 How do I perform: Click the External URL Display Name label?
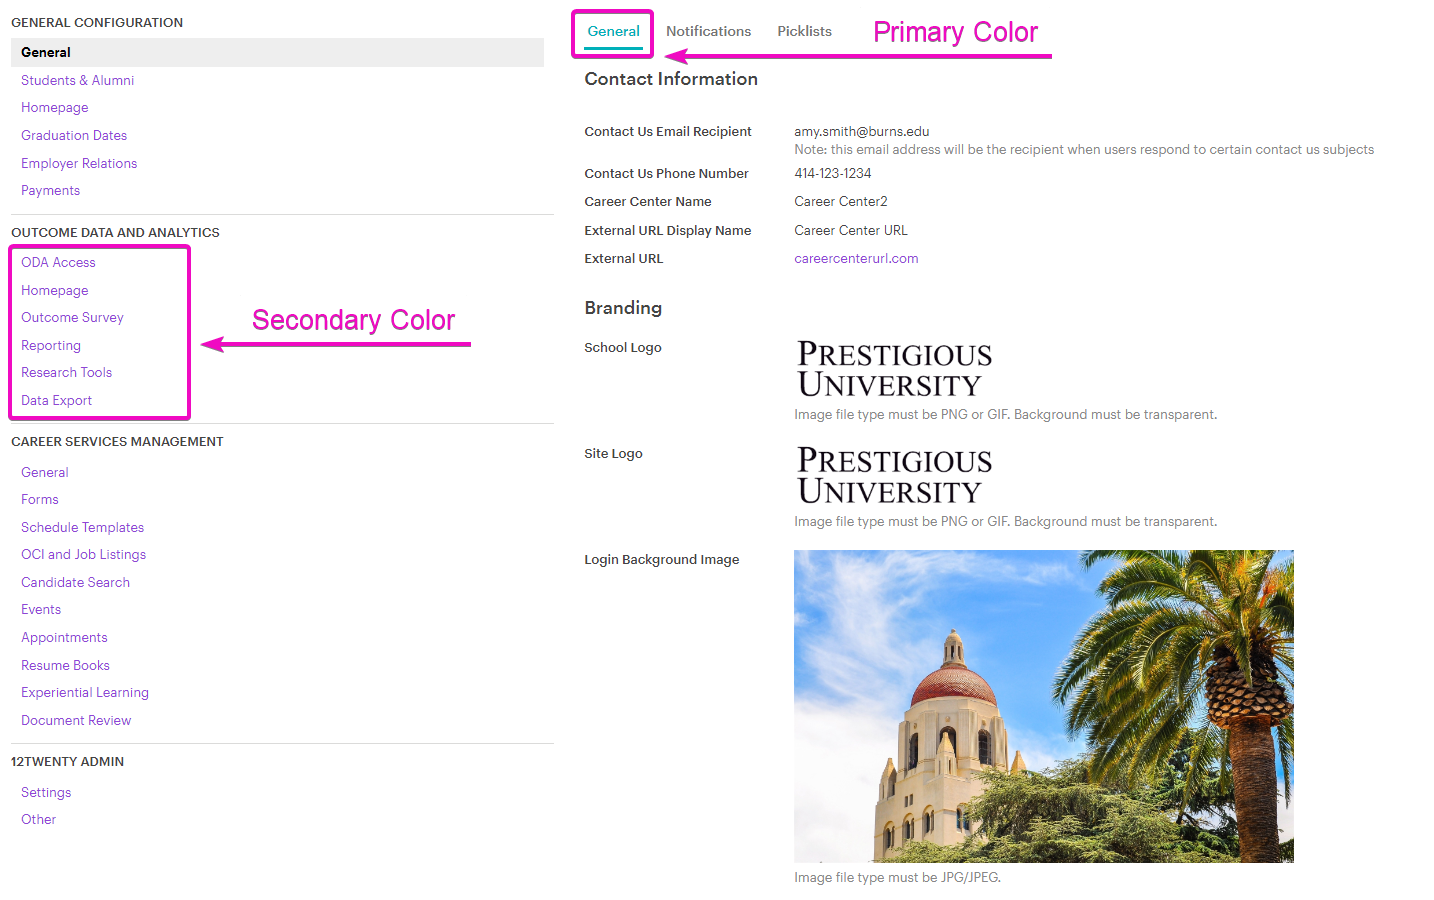(x=667, y=230)
